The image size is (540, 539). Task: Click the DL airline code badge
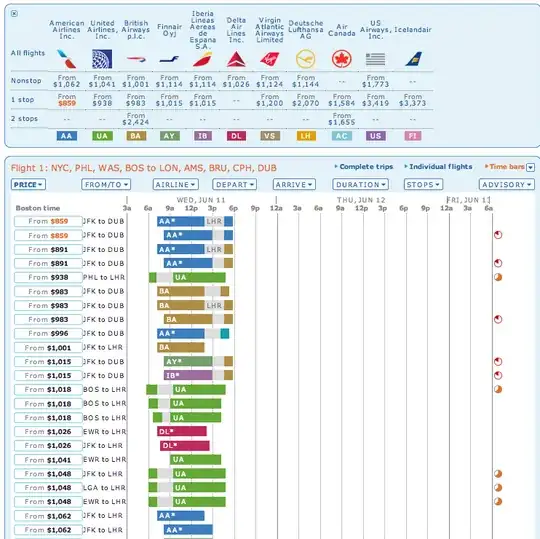point(236,136)
